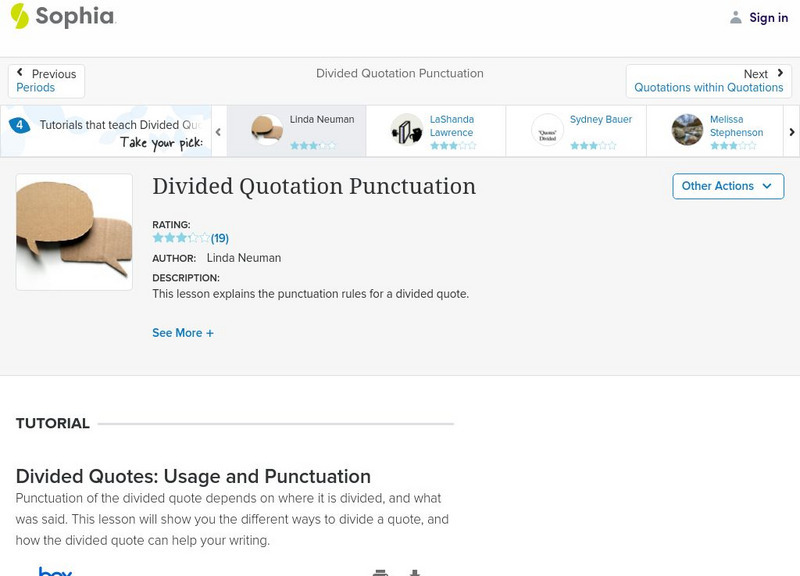Expand description with See More +

point(183,333)
